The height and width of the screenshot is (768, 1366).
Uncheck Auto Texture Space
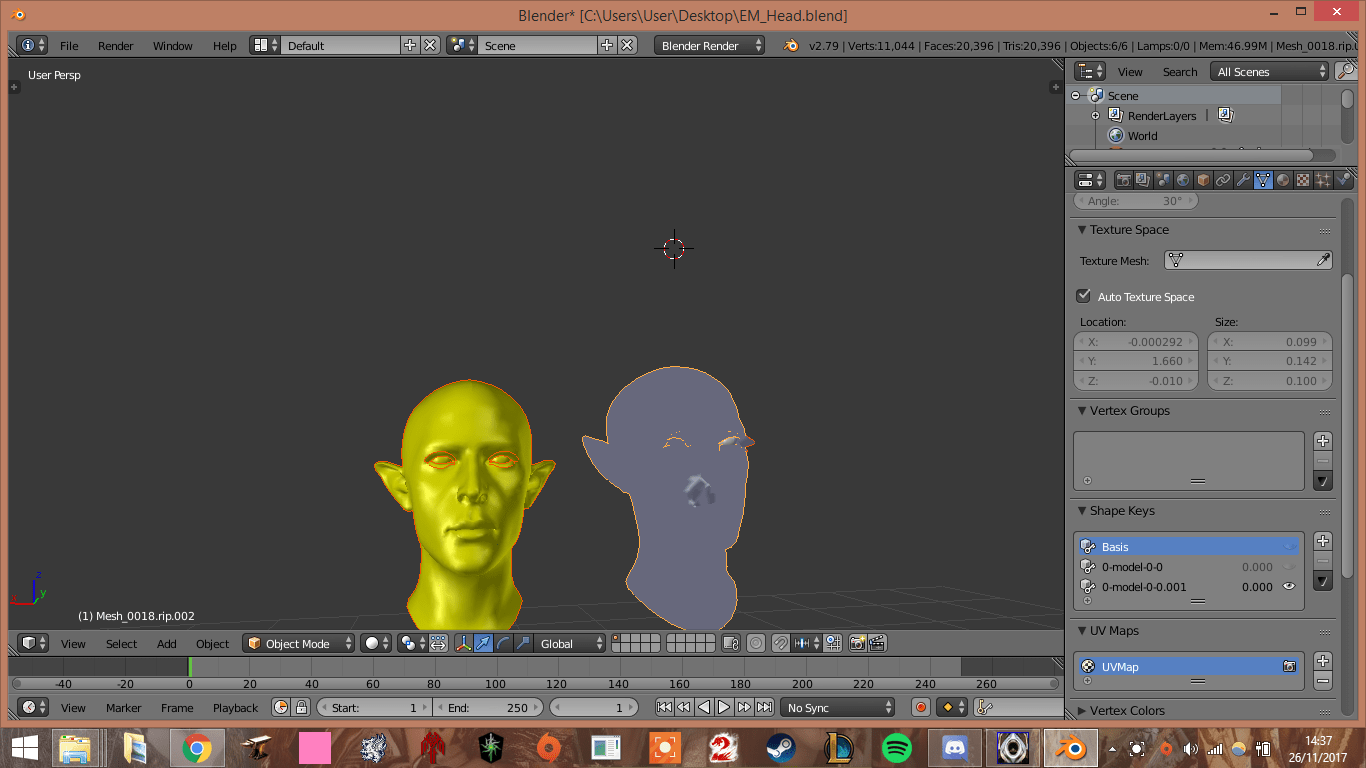[1084, 296]
